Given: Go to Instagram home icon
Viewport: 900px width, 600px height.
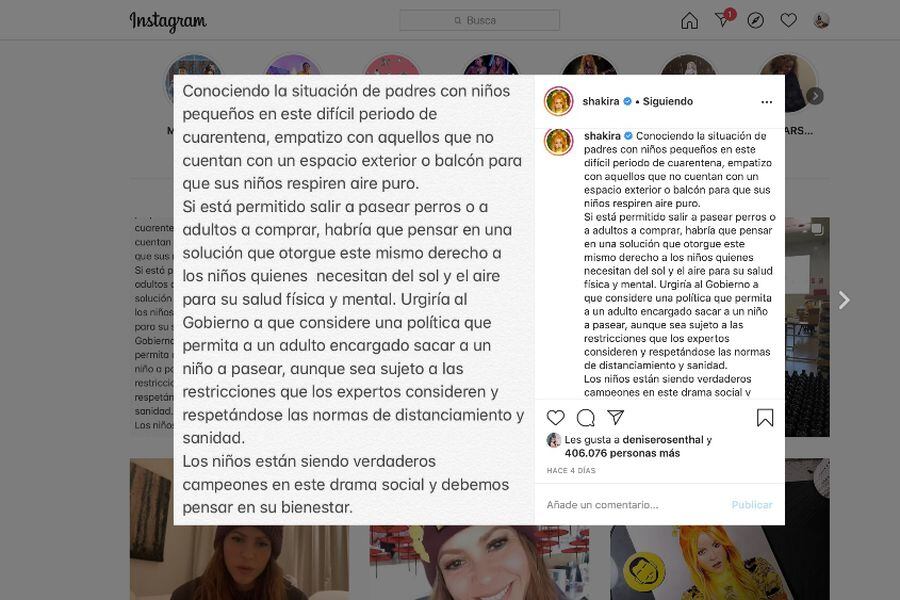Looking at the screenshot, I should tap(689, 21).
